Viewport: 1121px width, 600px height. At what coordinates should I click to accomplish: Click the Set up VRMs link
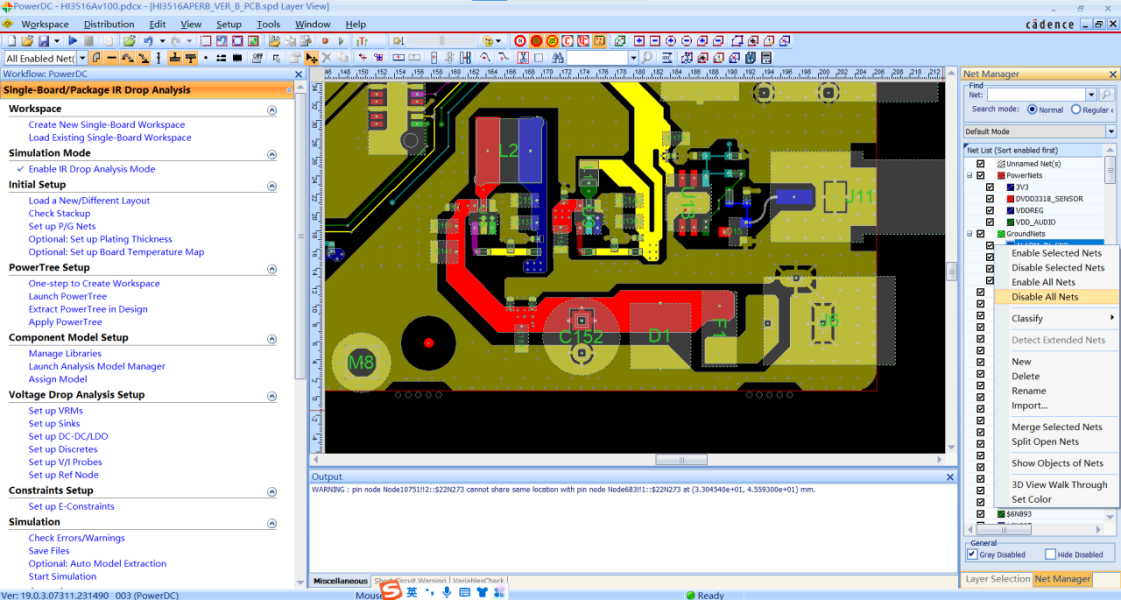[x=56, y=410]
